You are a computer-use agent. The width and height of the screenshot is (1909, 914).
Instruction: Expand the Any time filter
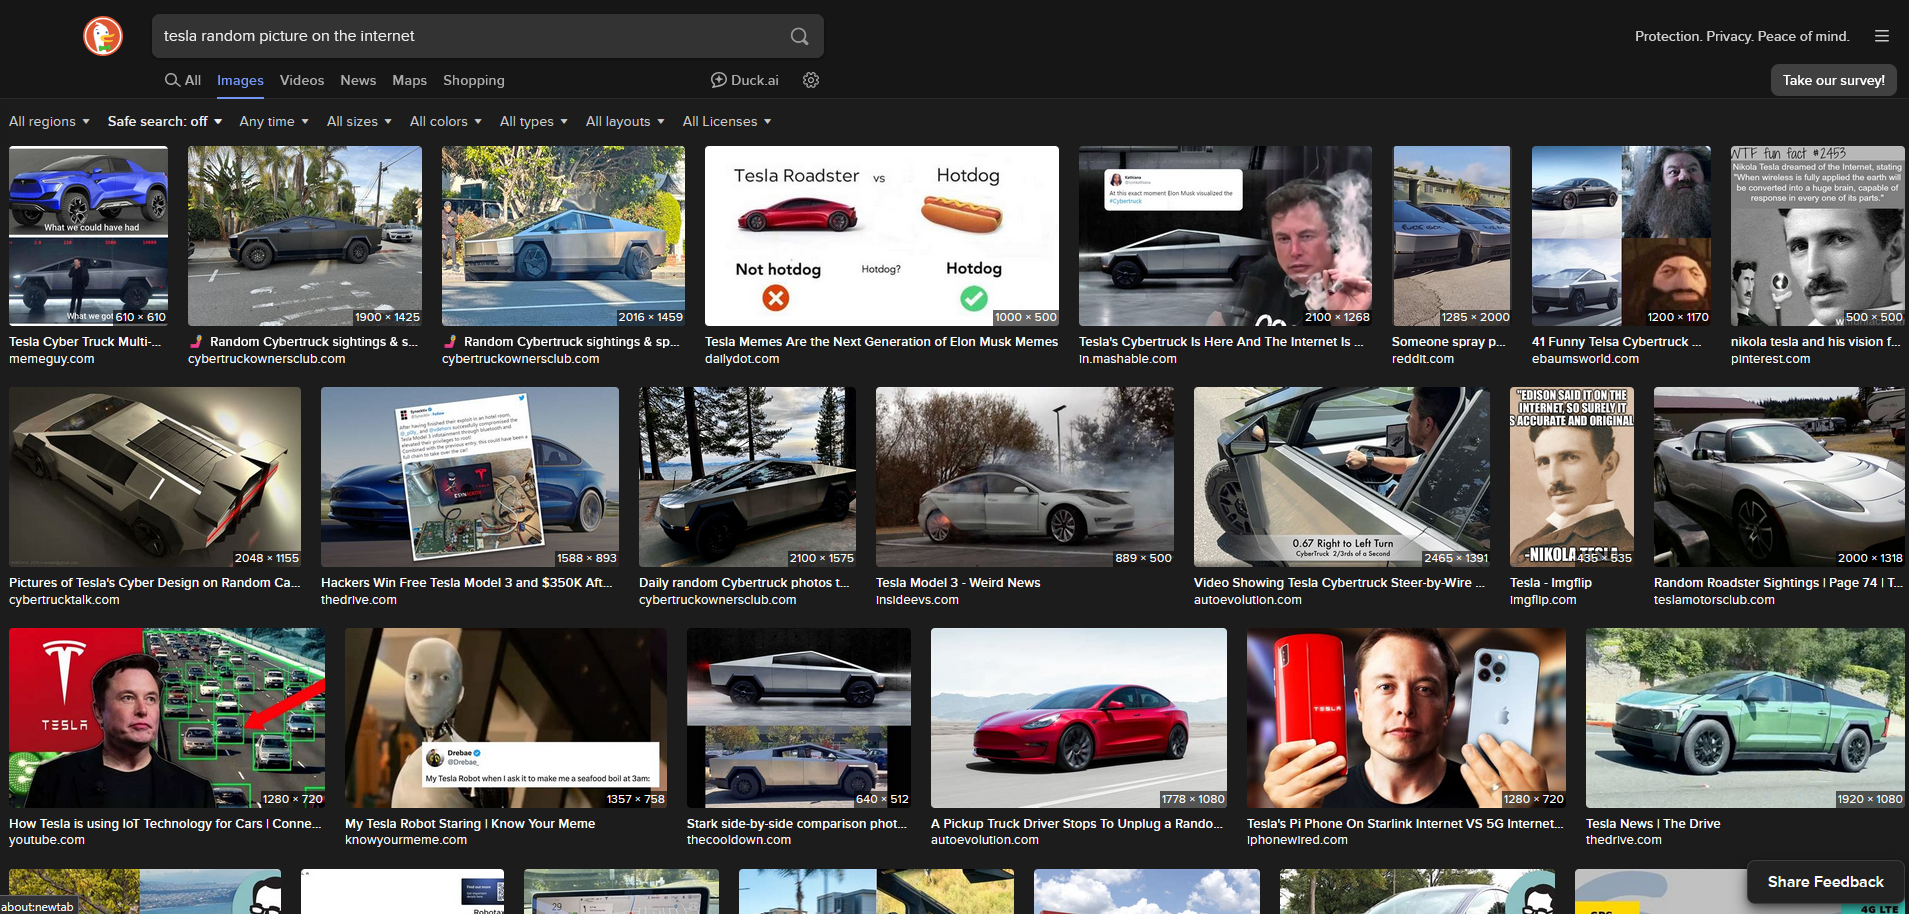pos(274,121)
